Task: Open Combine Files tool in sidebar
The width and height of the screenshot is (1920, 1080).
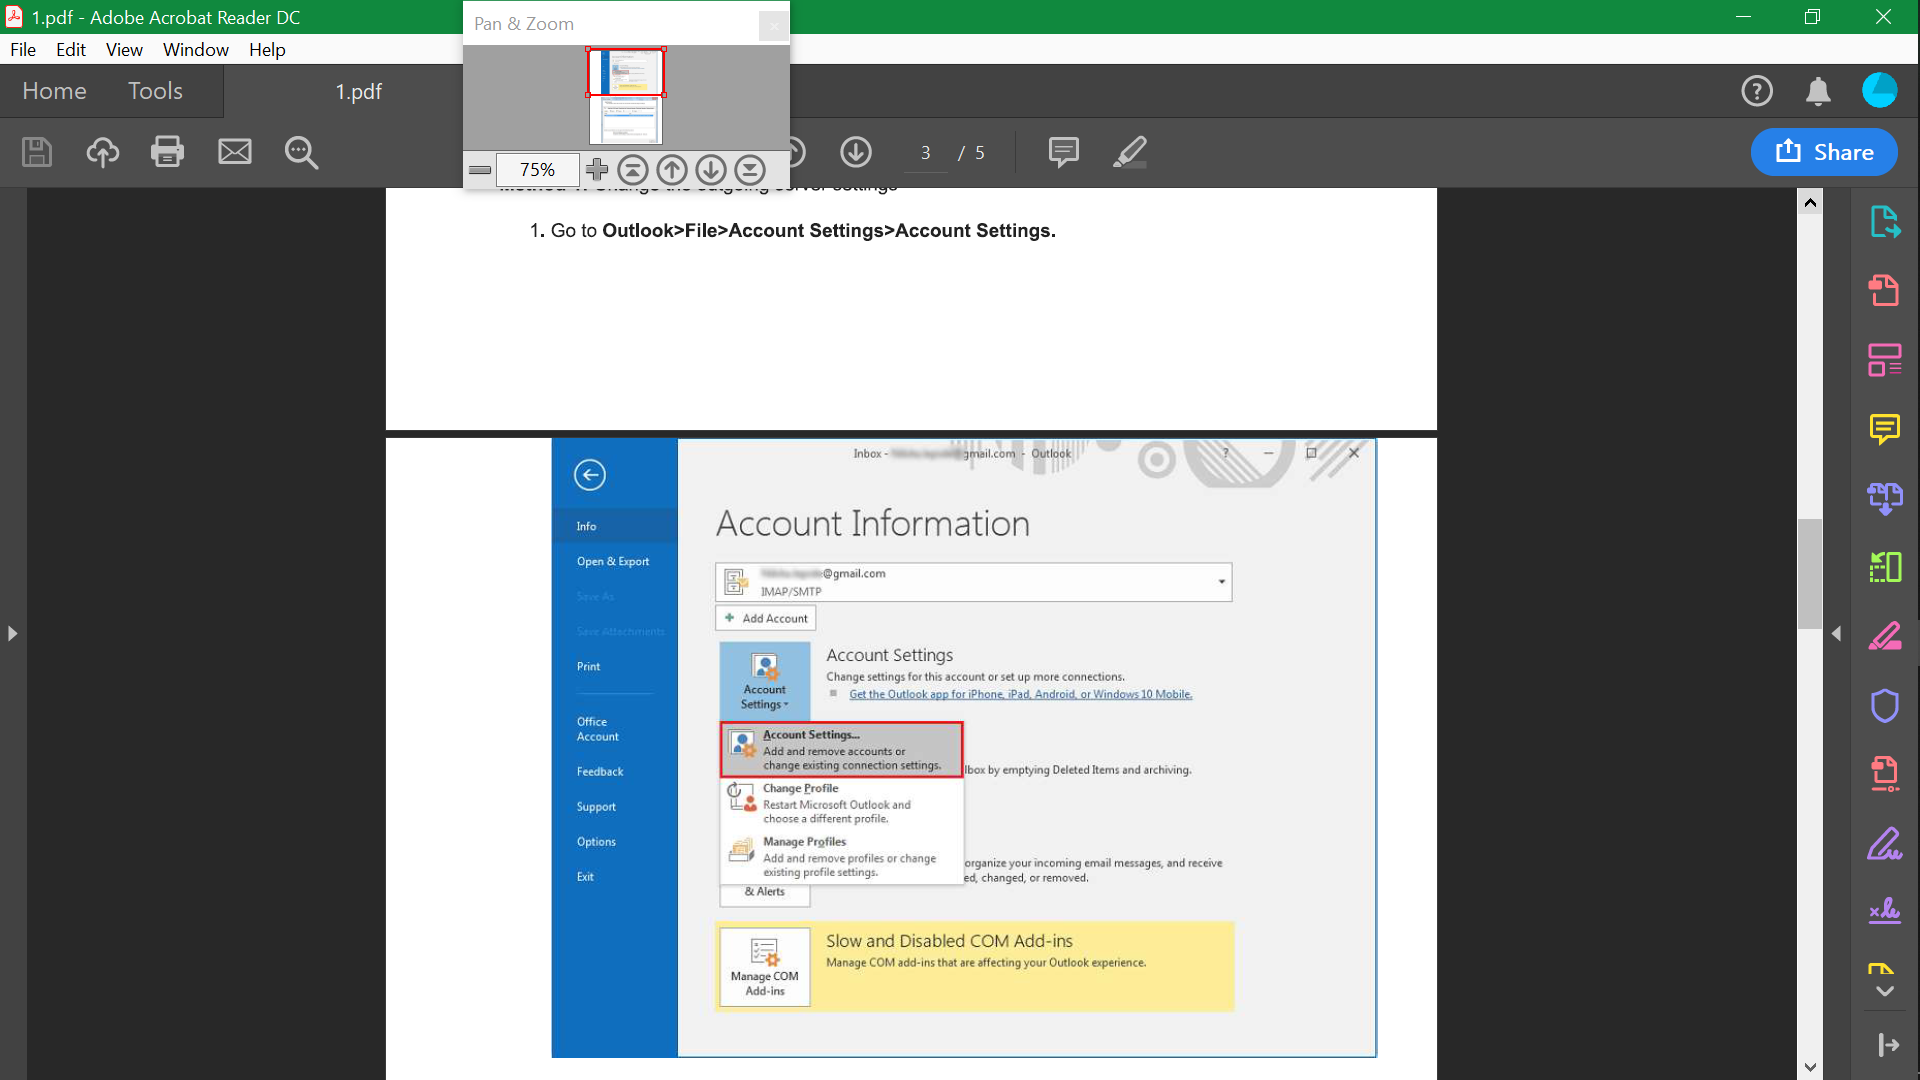Action: coord(1885,498)
